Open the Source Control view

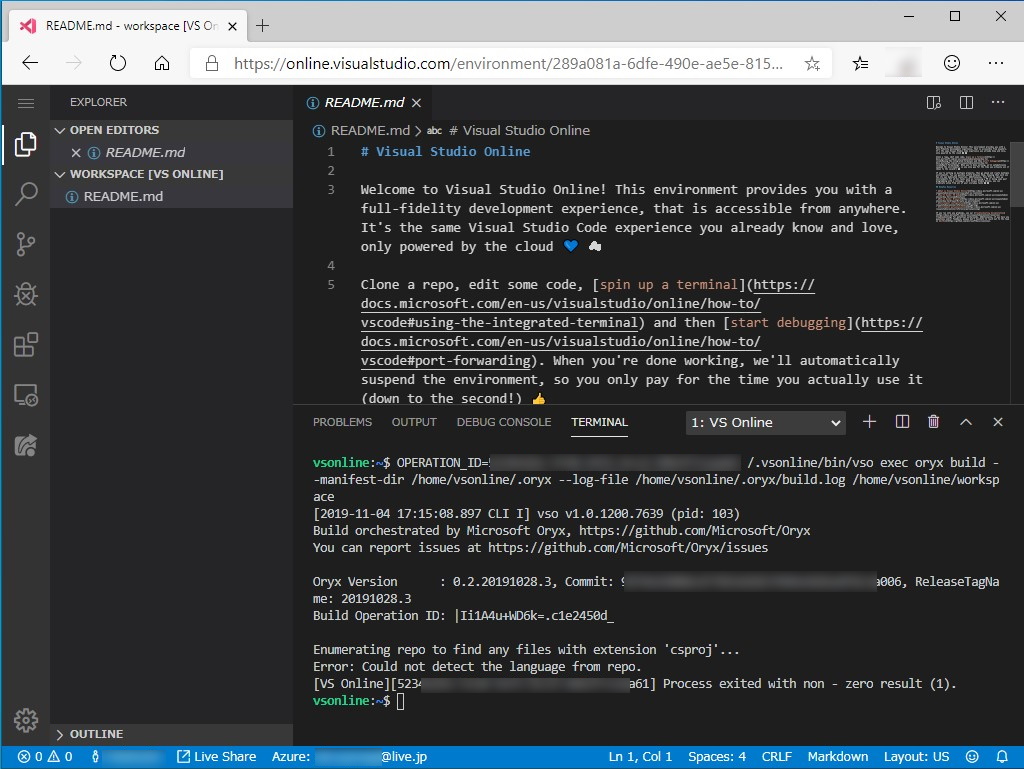coord(26,244)
